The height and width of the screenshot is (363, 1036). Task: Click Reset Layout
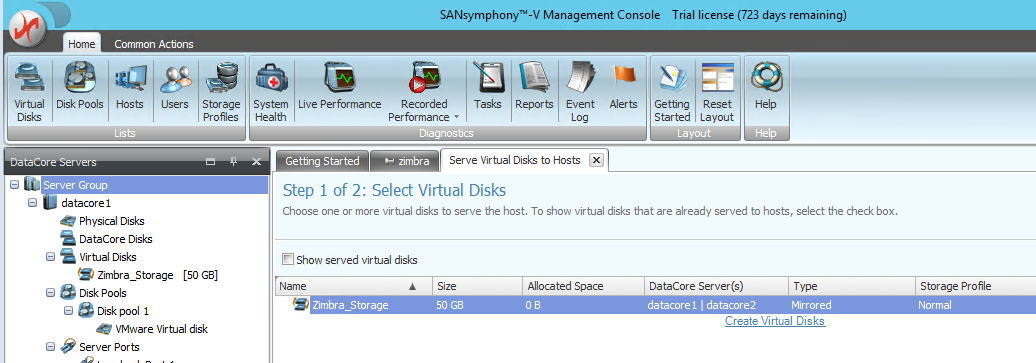(x=717, y=91)
